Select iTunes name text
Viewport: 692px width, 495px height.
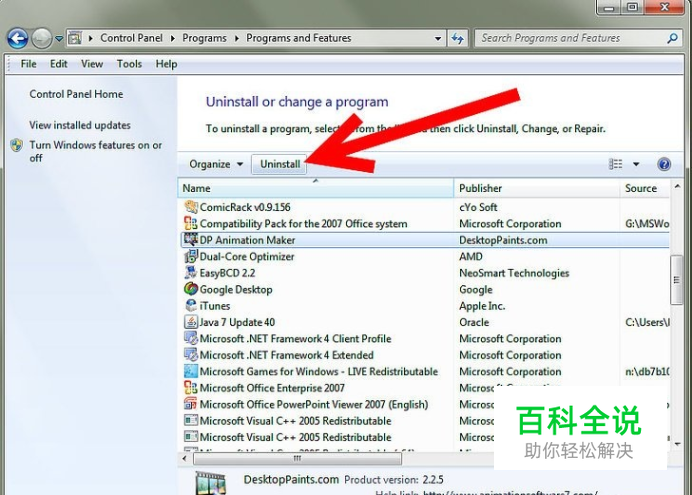click(x=215, y=306)
